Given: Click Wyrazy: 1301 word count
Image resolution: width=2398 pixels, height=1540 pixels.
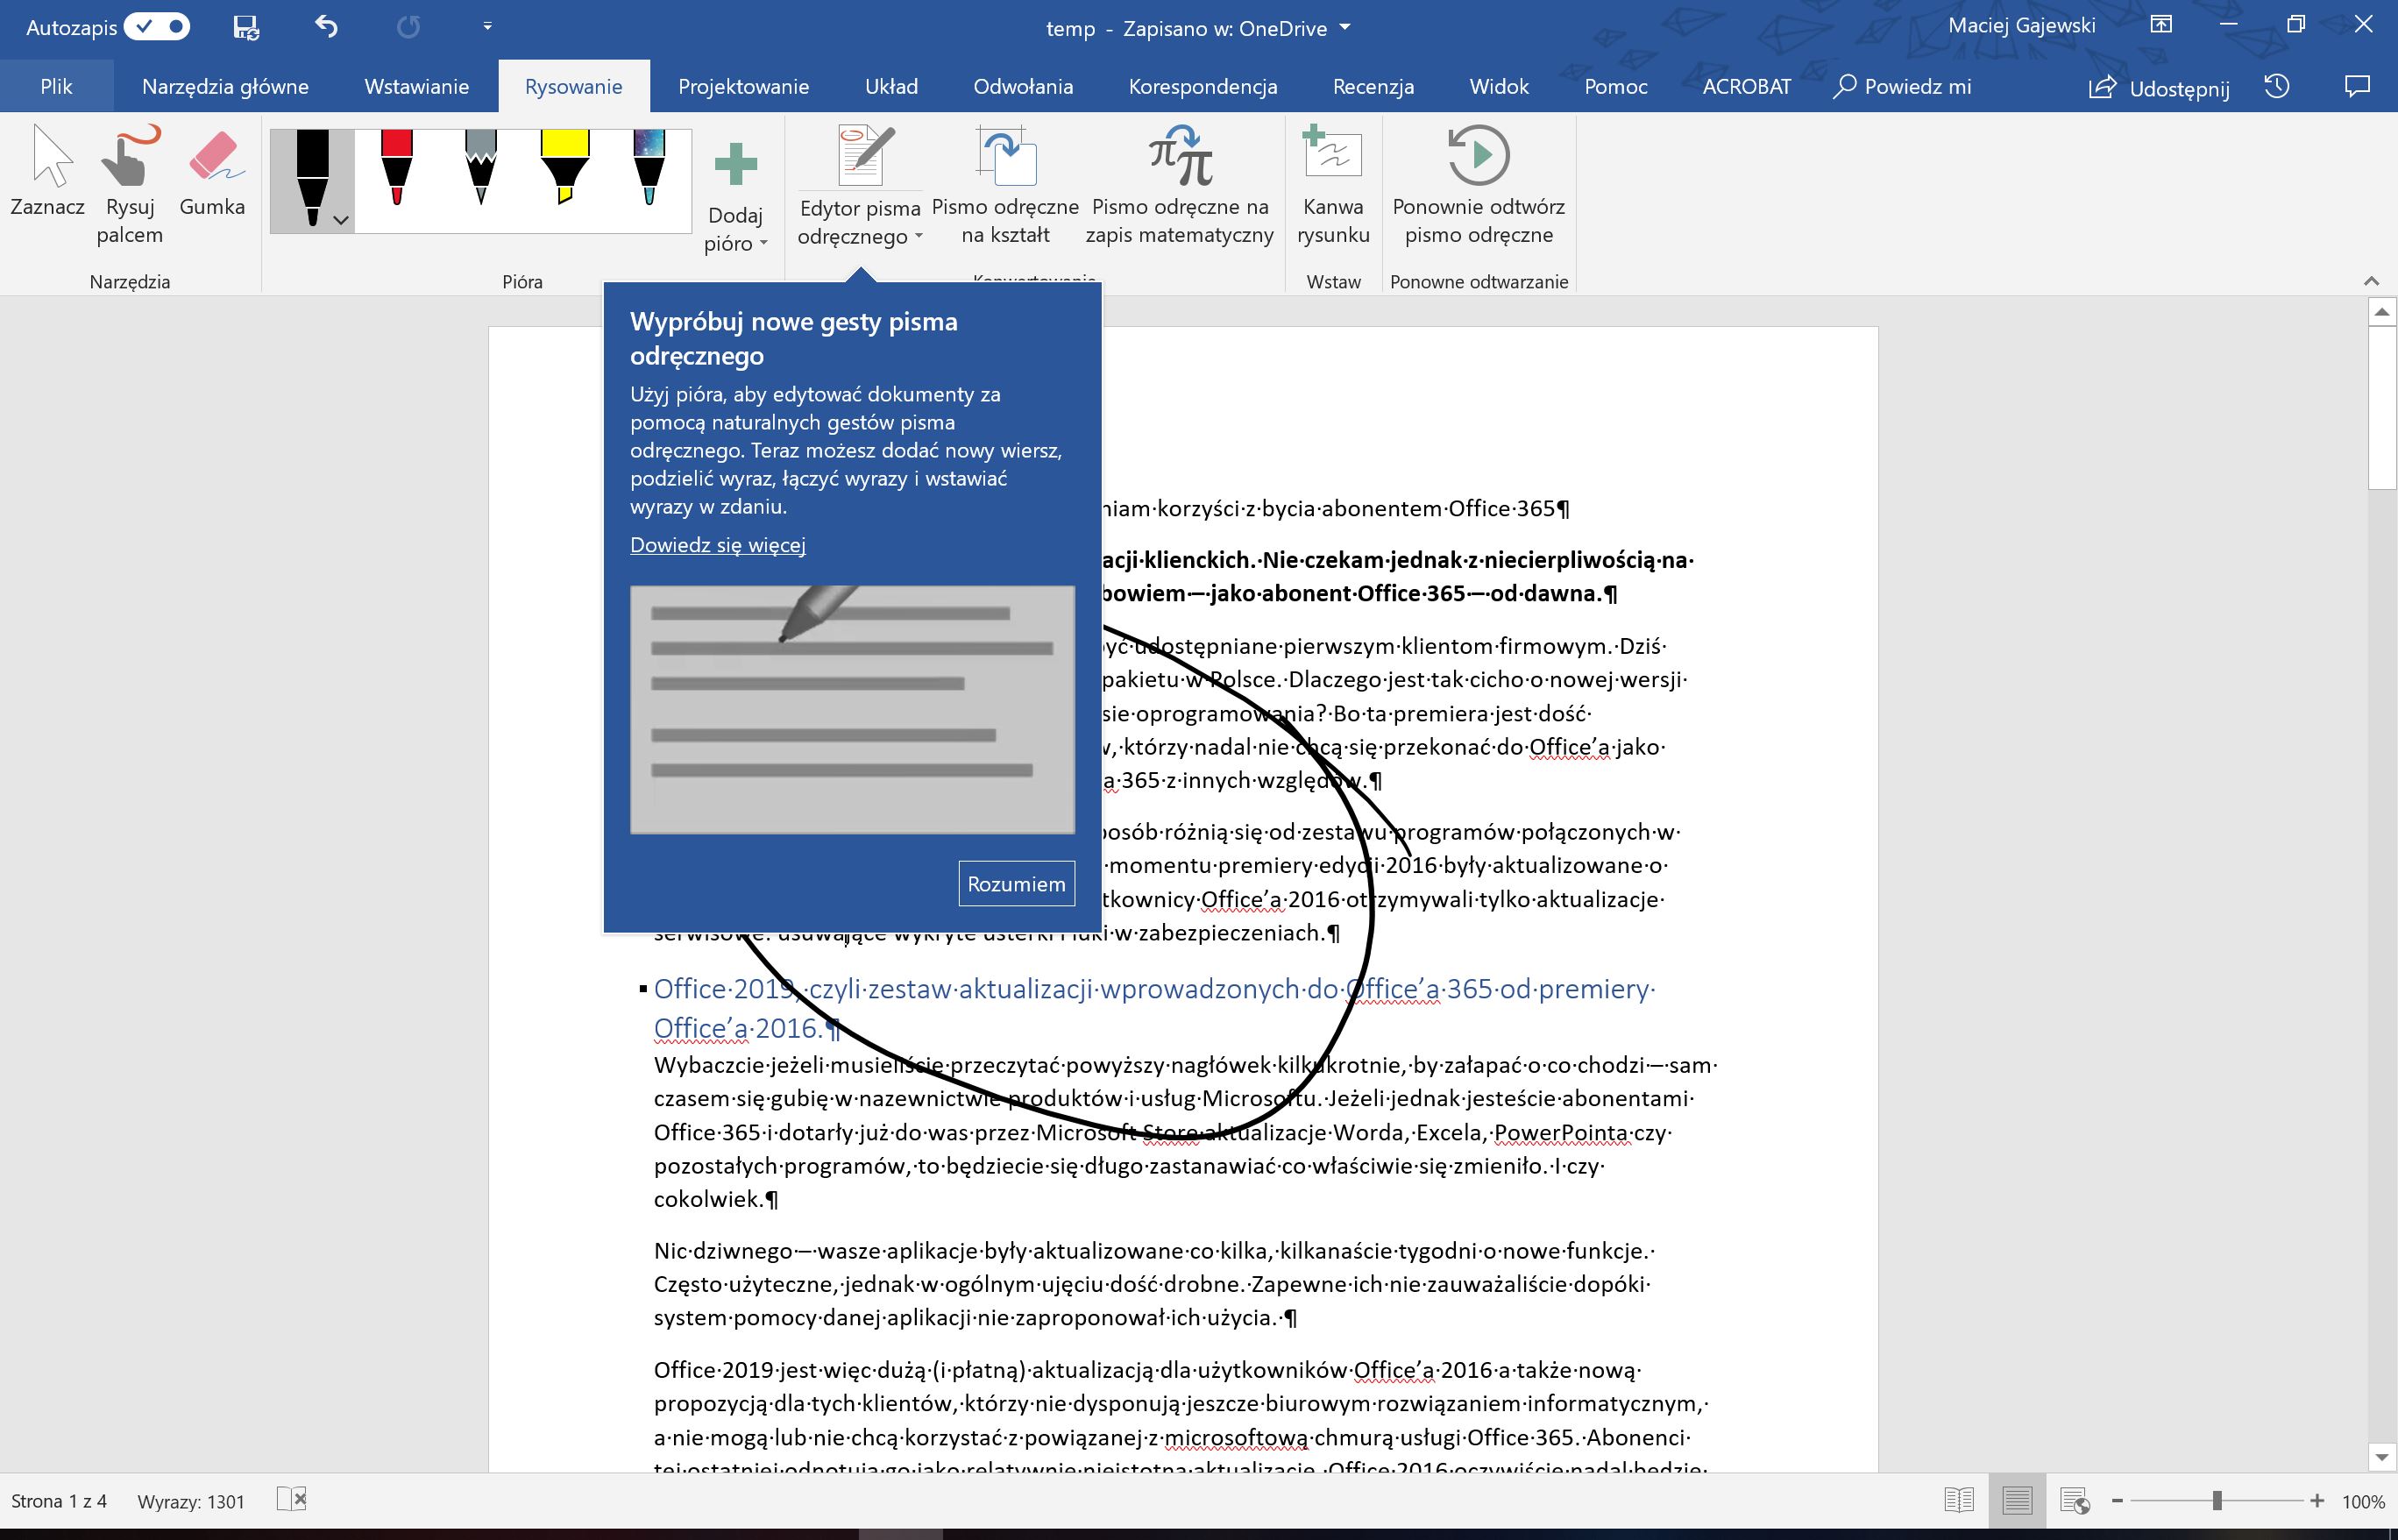Looking at the screenshot, I should click(x=191, y=1501).
